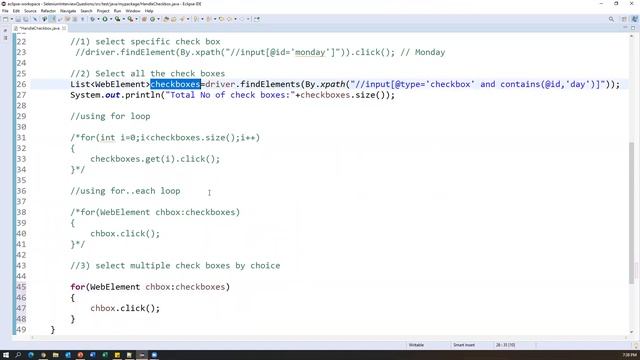Click 'chbox.click();' on line 47
The width and height of the screenshot is (640, 360).
click(x=125, y=308)
